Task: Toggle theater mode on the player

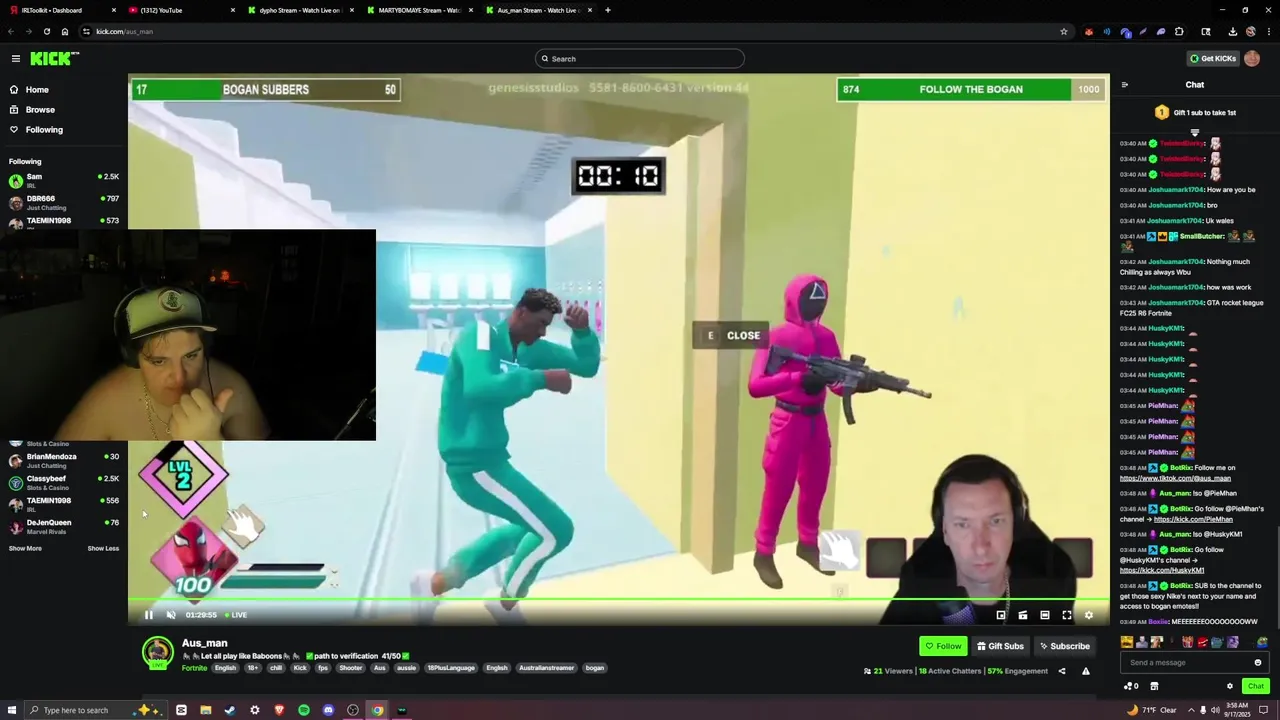Action: [1045, 615]
